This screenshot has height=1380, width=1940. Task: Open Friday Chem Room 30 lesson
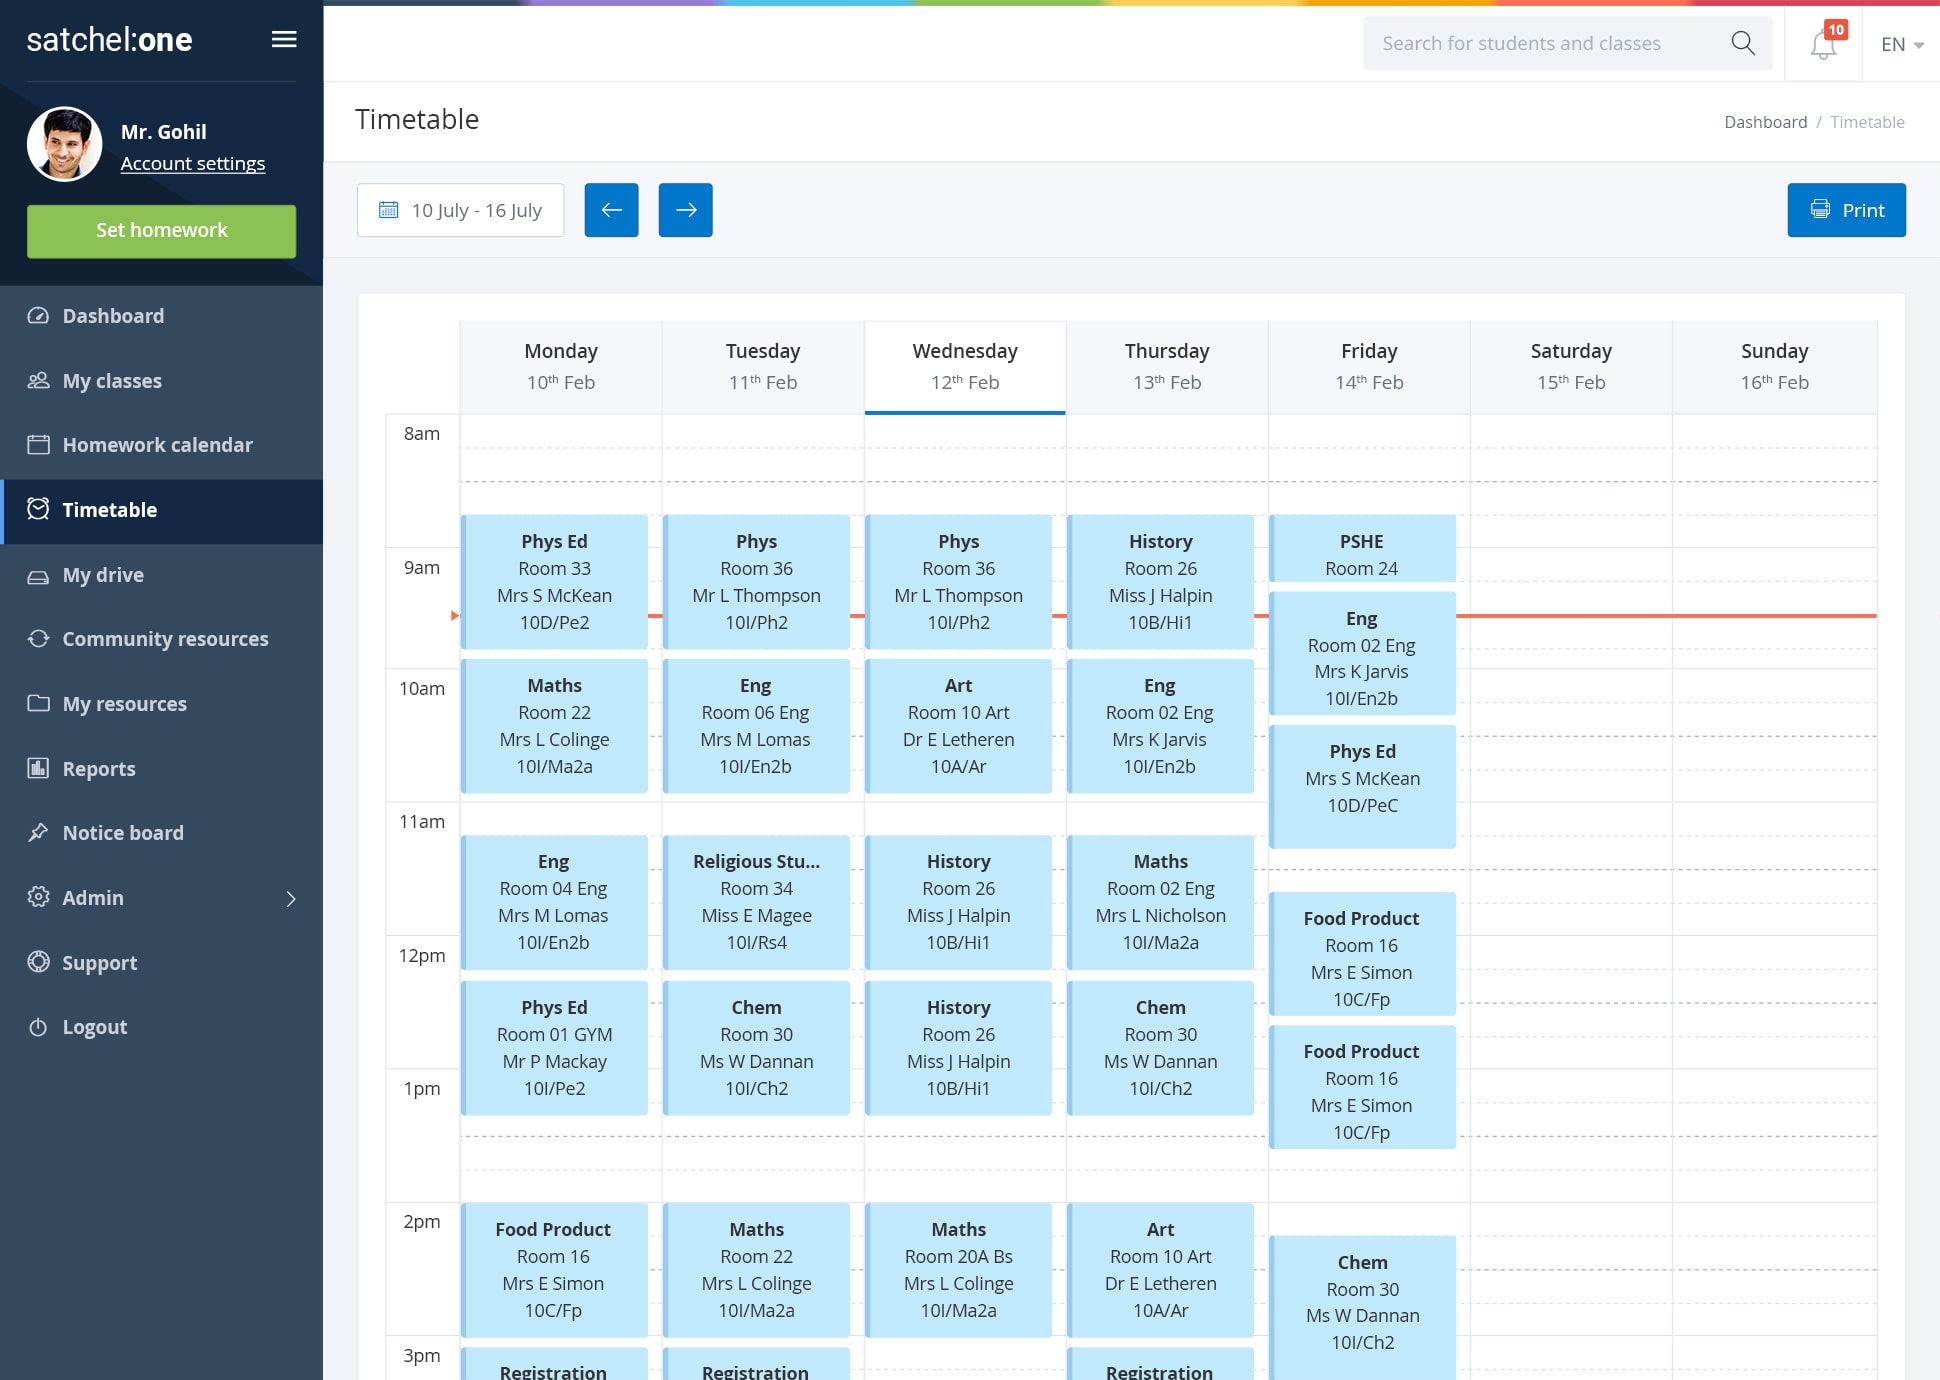(x=1362, y=1308)
